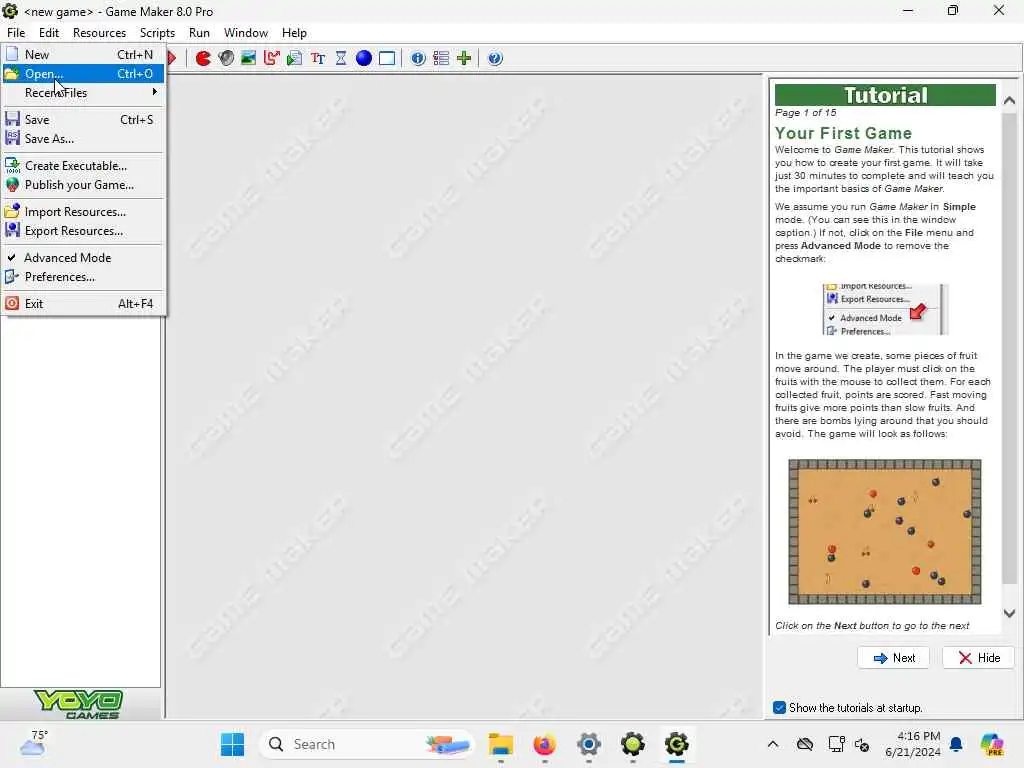This screenshot has width=1024, height=768.
Task: Launch Firefox from the taskbar
Action: pos(545,744)
